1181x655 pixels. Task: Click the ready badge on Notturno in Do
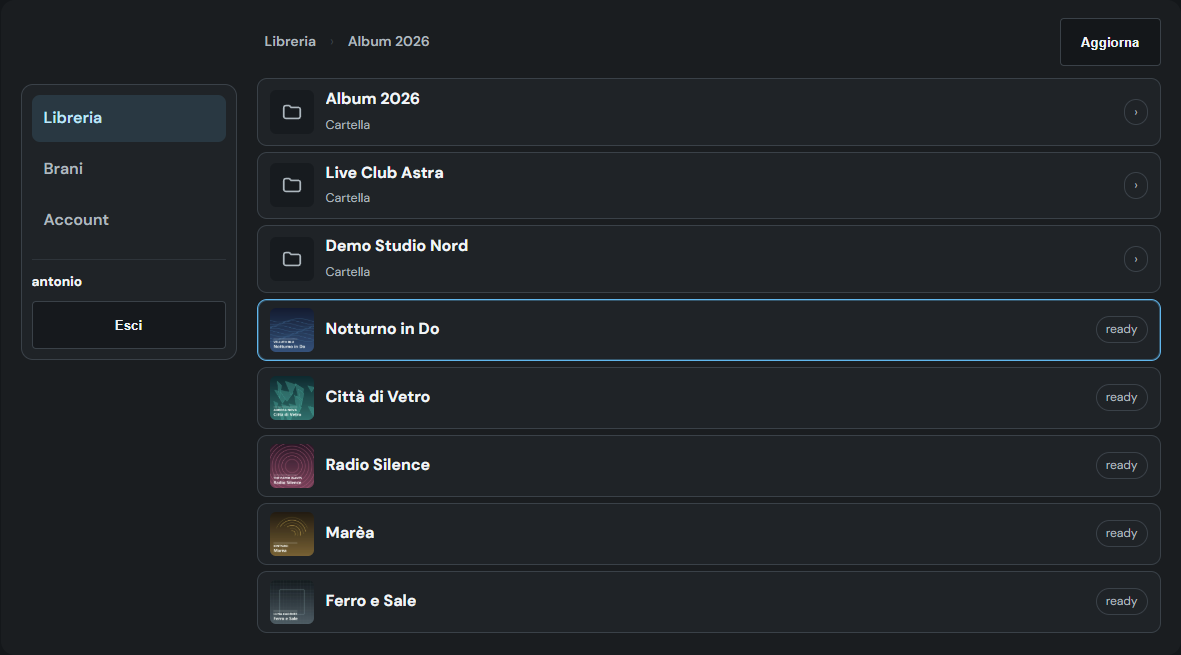[x=1121, y=330]
